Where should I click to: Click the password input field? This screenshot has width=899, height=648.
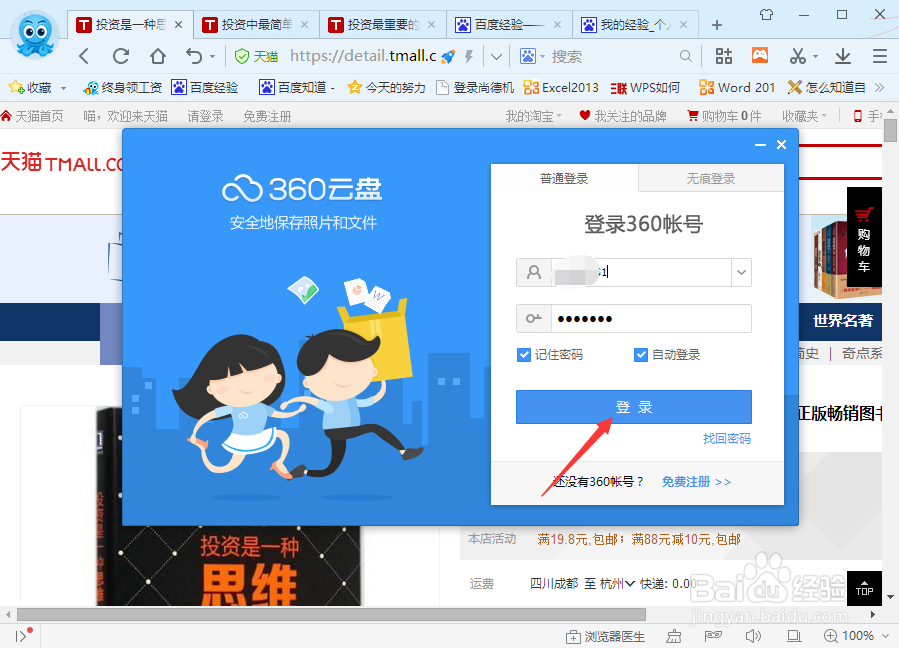650,318
